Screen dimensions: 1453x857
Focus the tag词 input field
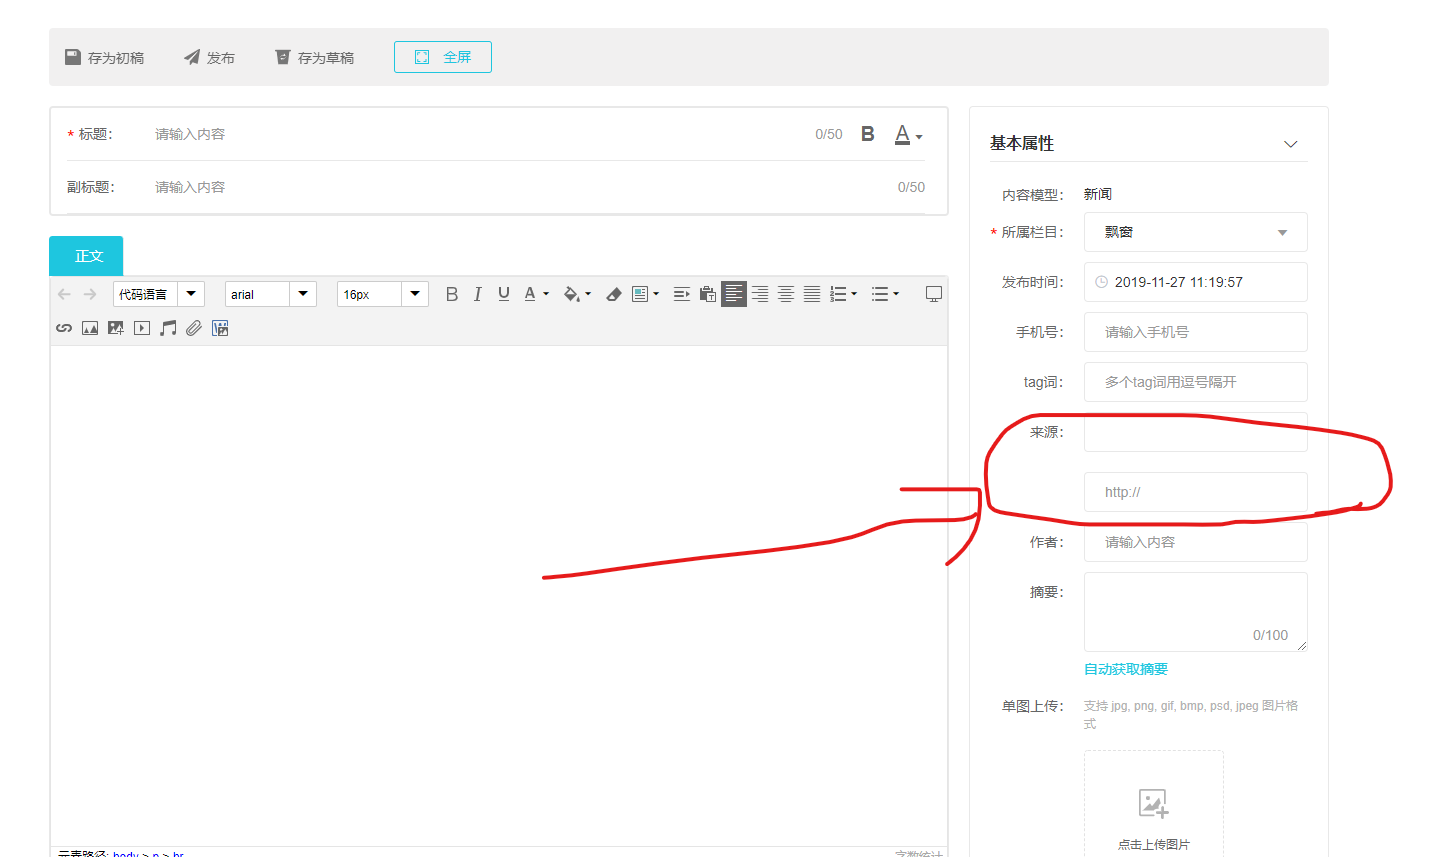(x=1196, y=382)
